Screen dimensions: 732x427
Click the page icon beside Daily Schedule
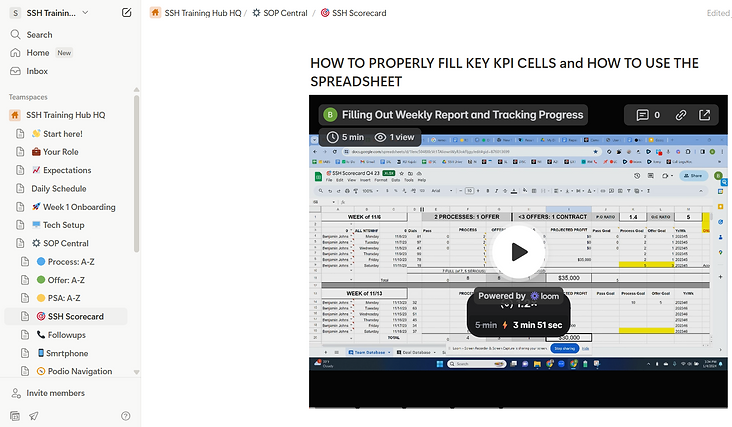coord(20,189)
